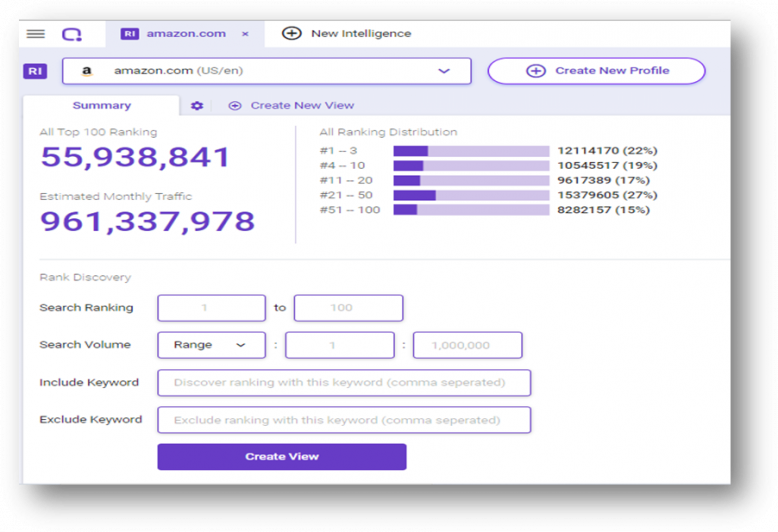Click plus circle icon beside Create New View
This screenshot has height=532, width=778.
pos(235,106)
